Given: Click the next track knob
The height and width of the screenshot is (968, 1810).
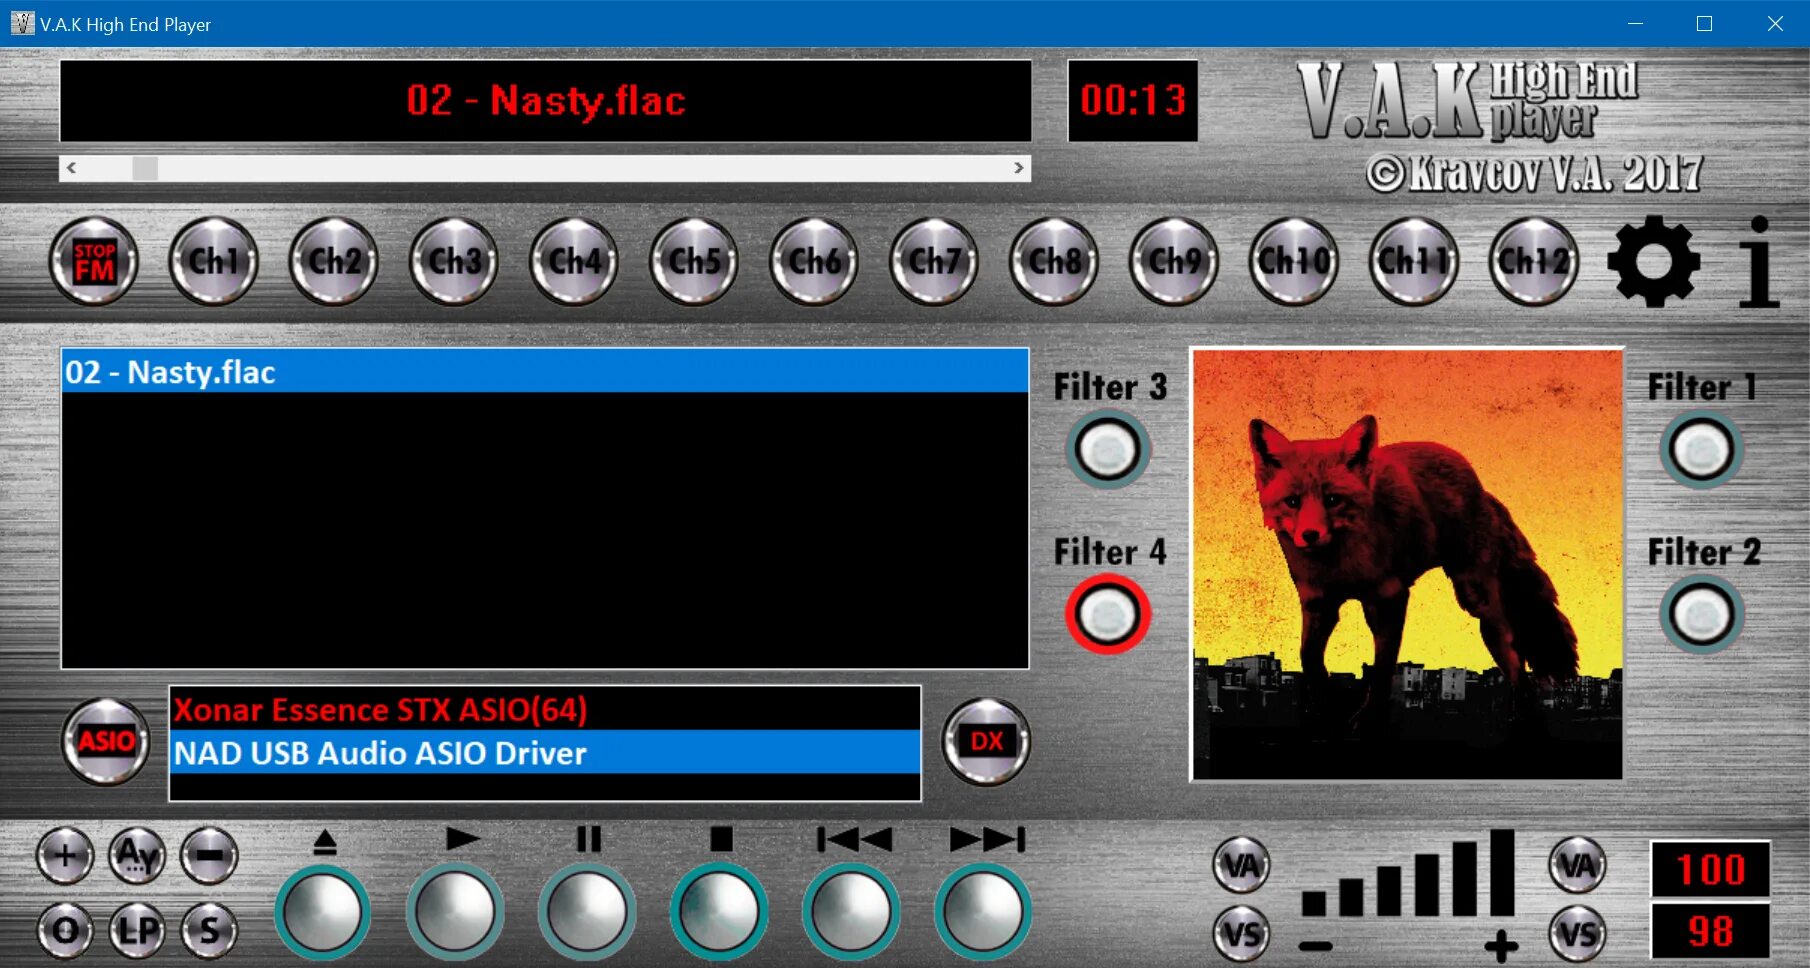Looking at the screenshot, I should (983, 912).
